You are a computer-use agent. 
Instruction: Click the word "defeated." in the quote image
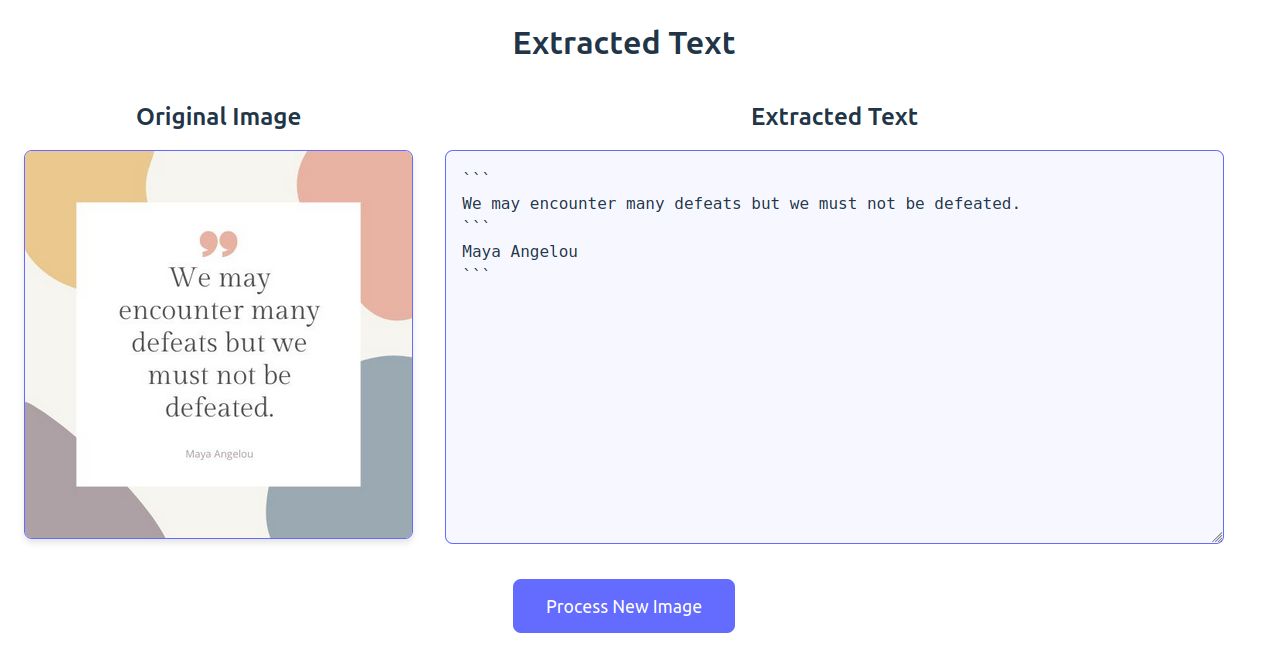[x=219, y=408]
